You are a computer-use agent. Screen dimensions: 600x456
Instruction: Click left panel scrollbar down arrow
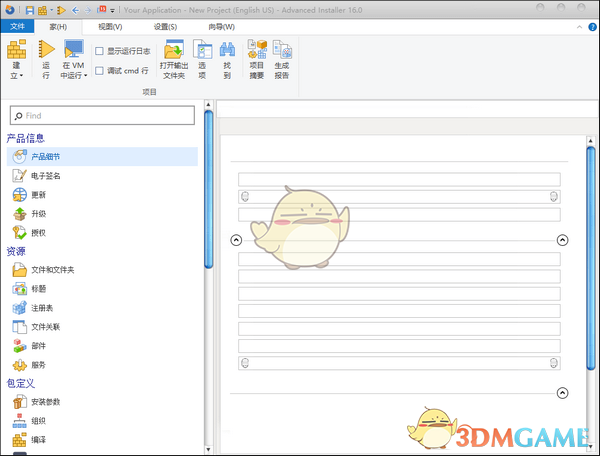(x=209, y=449)
